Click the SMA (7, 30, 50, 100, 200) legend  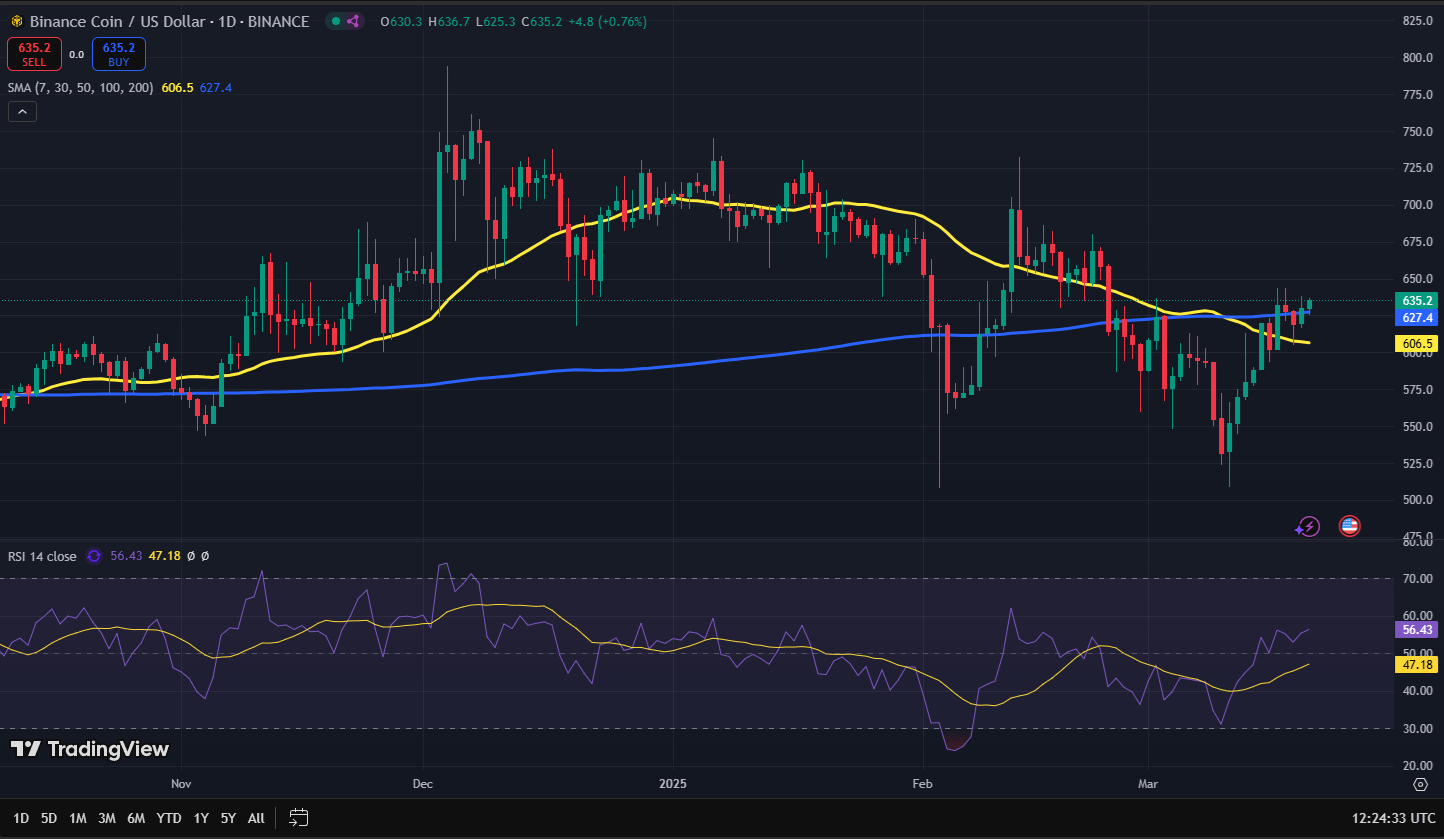click(81, 88)
